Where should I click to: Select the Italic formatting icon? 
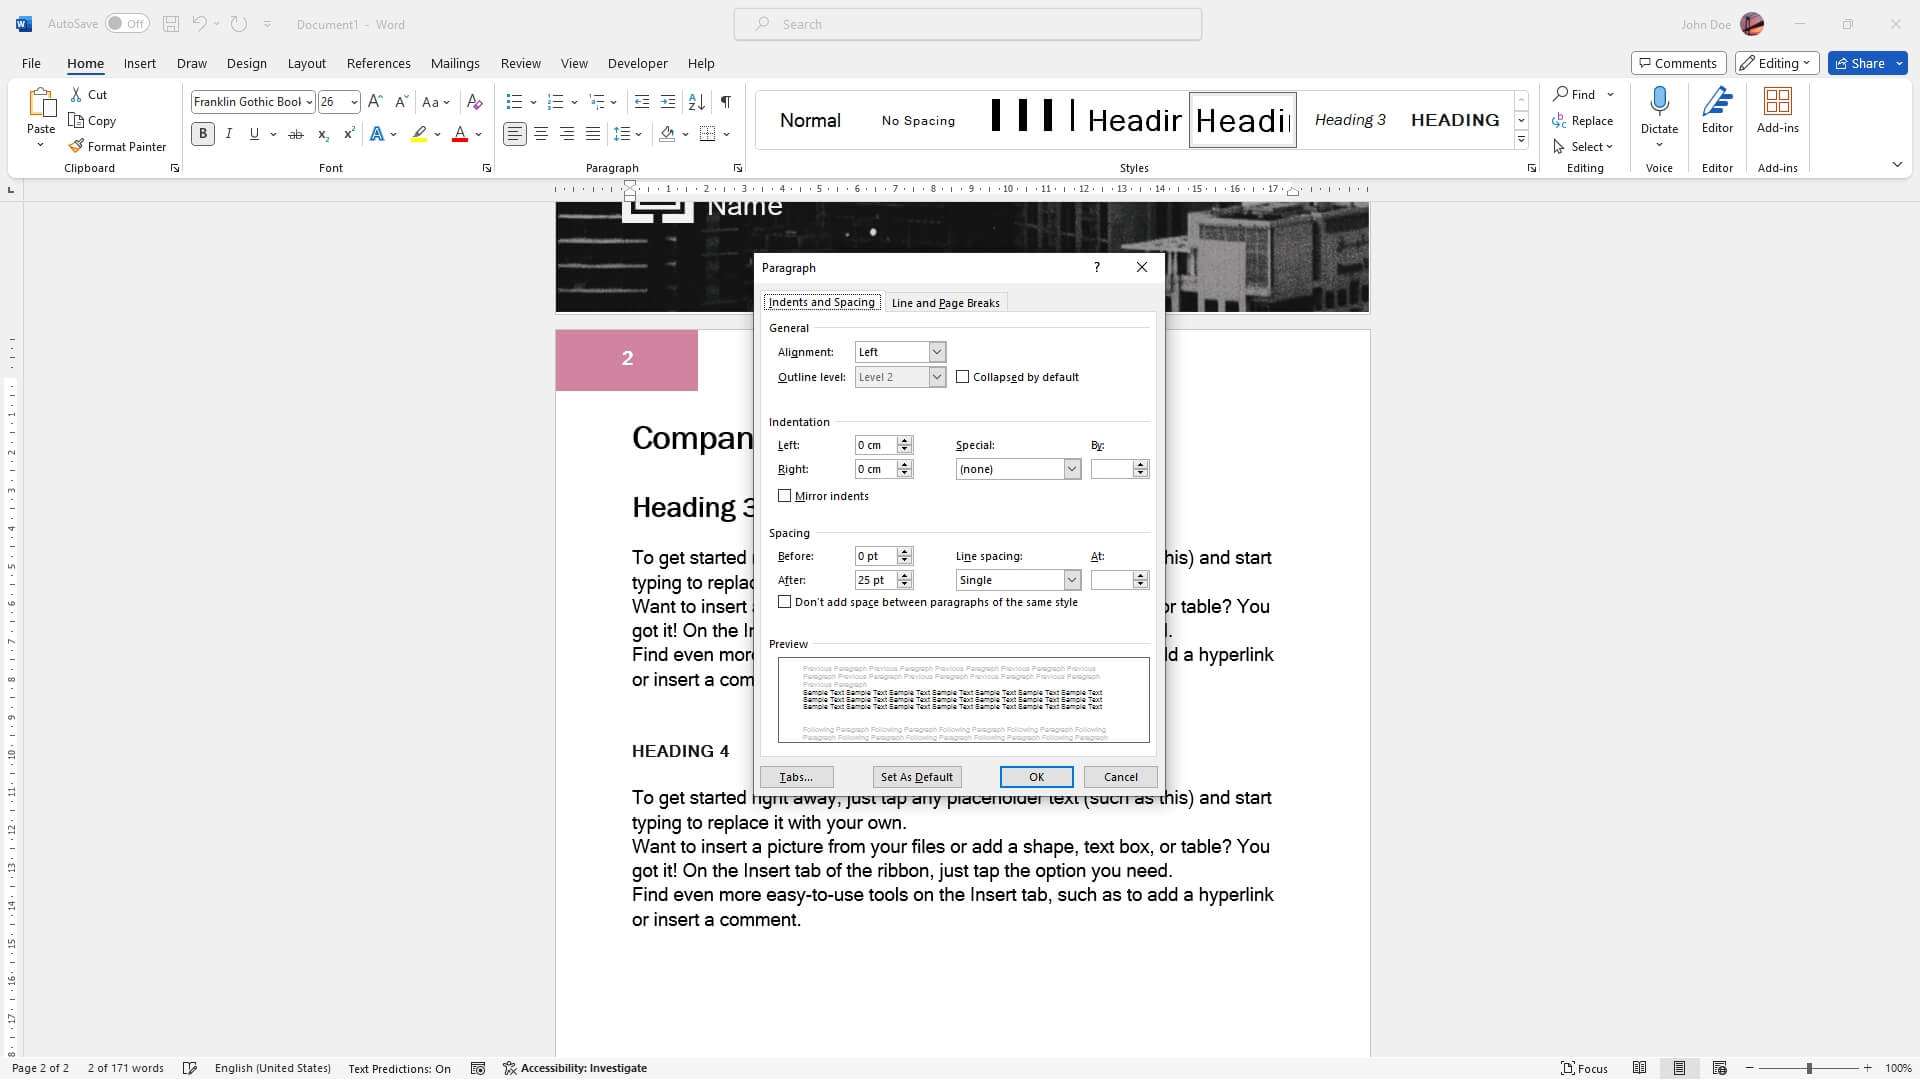[x=227, y=133]
